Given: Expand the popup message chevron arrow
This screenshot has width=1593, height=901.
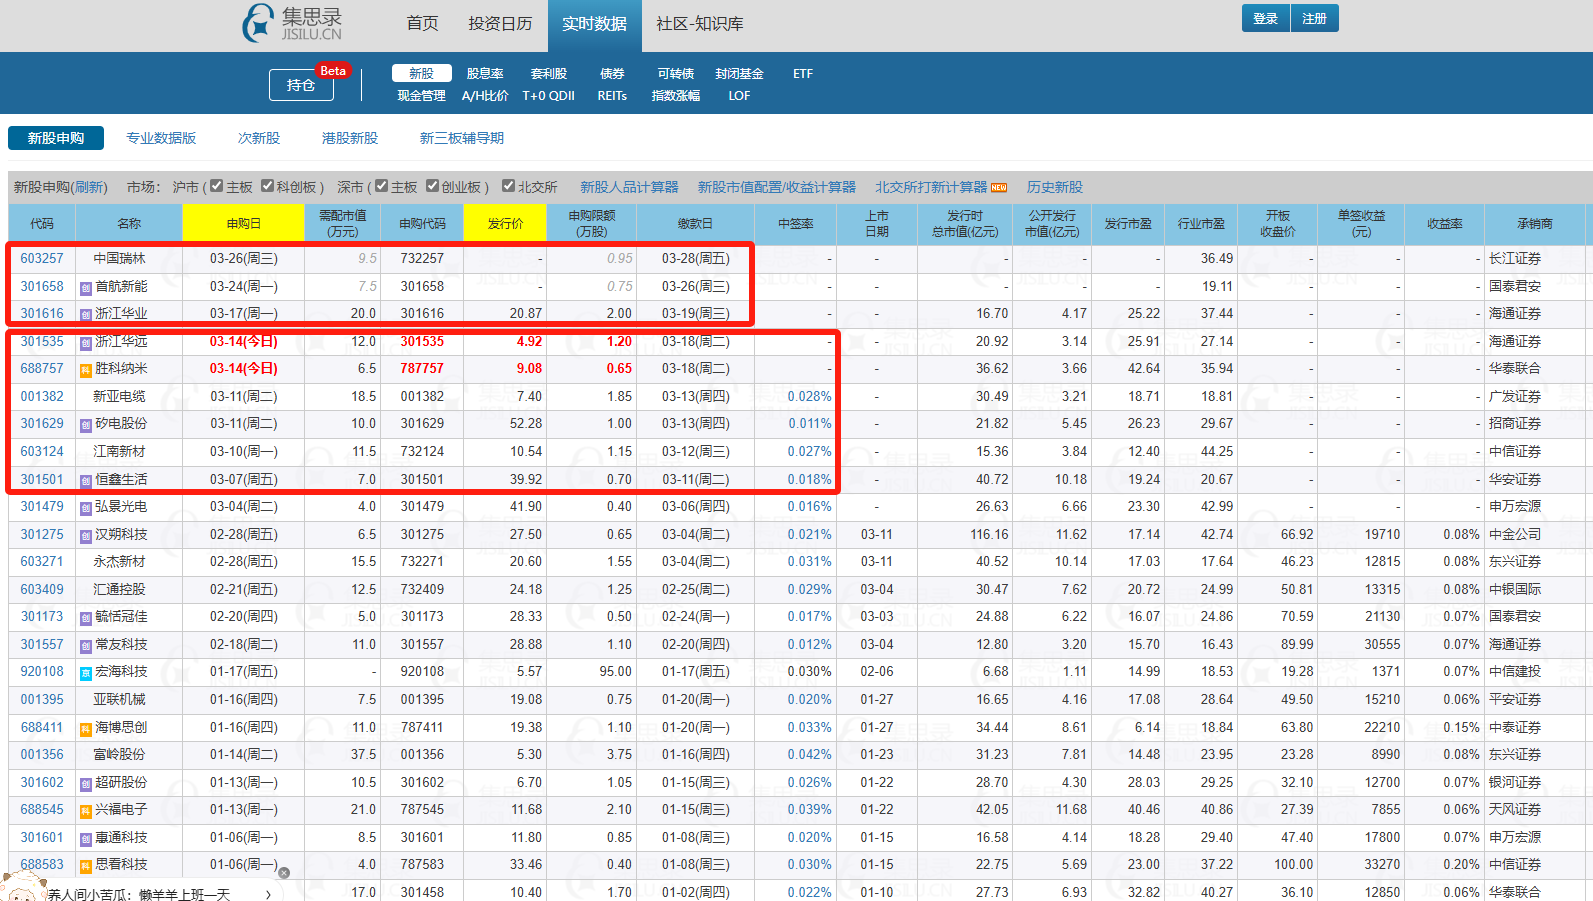Looking at the screenshot, I should coord(268,894).
